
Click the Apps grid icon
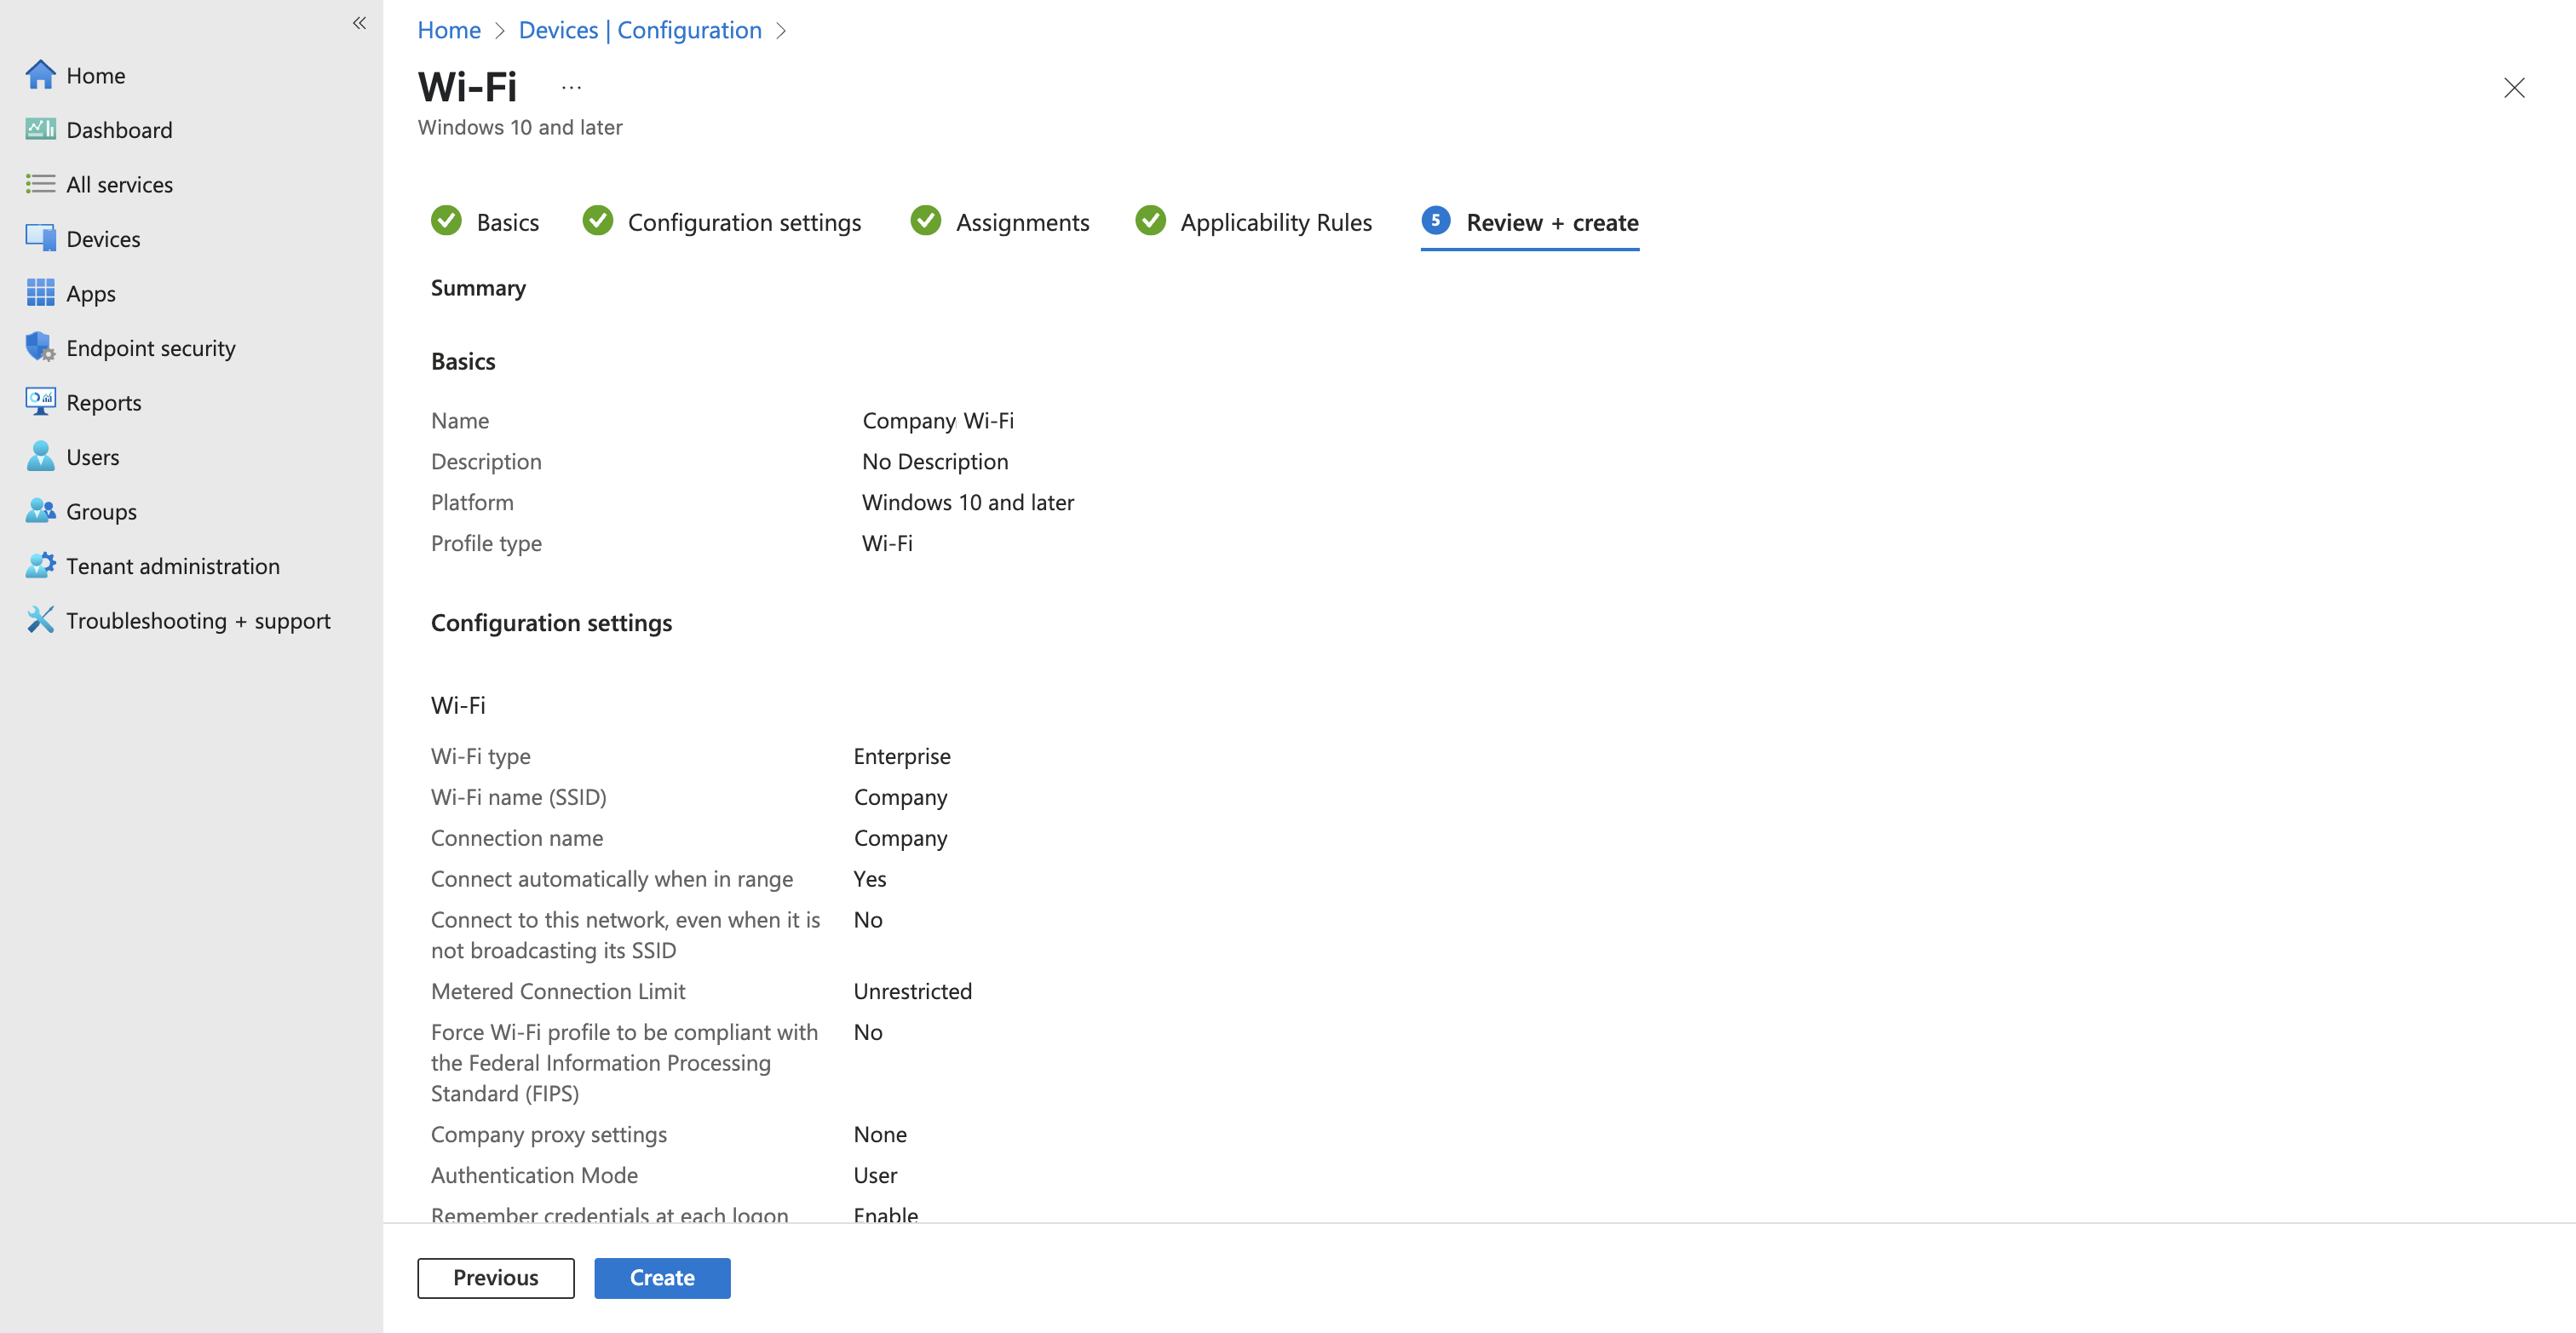(40, 293)
